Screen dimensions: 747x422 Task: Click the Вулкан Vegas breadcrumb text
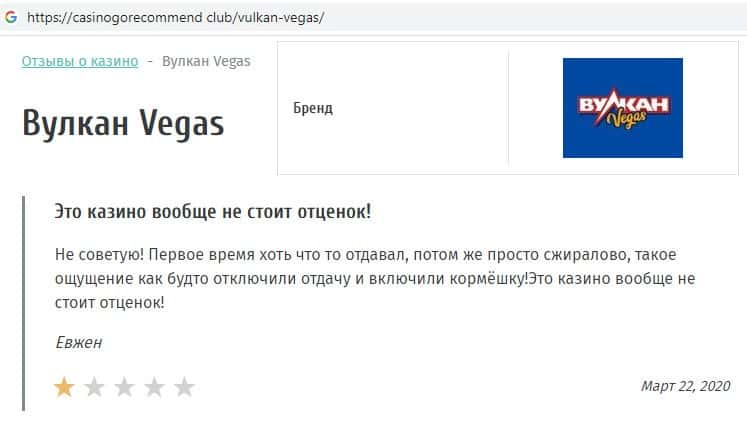pyautogui.click(x=206, y=61)
